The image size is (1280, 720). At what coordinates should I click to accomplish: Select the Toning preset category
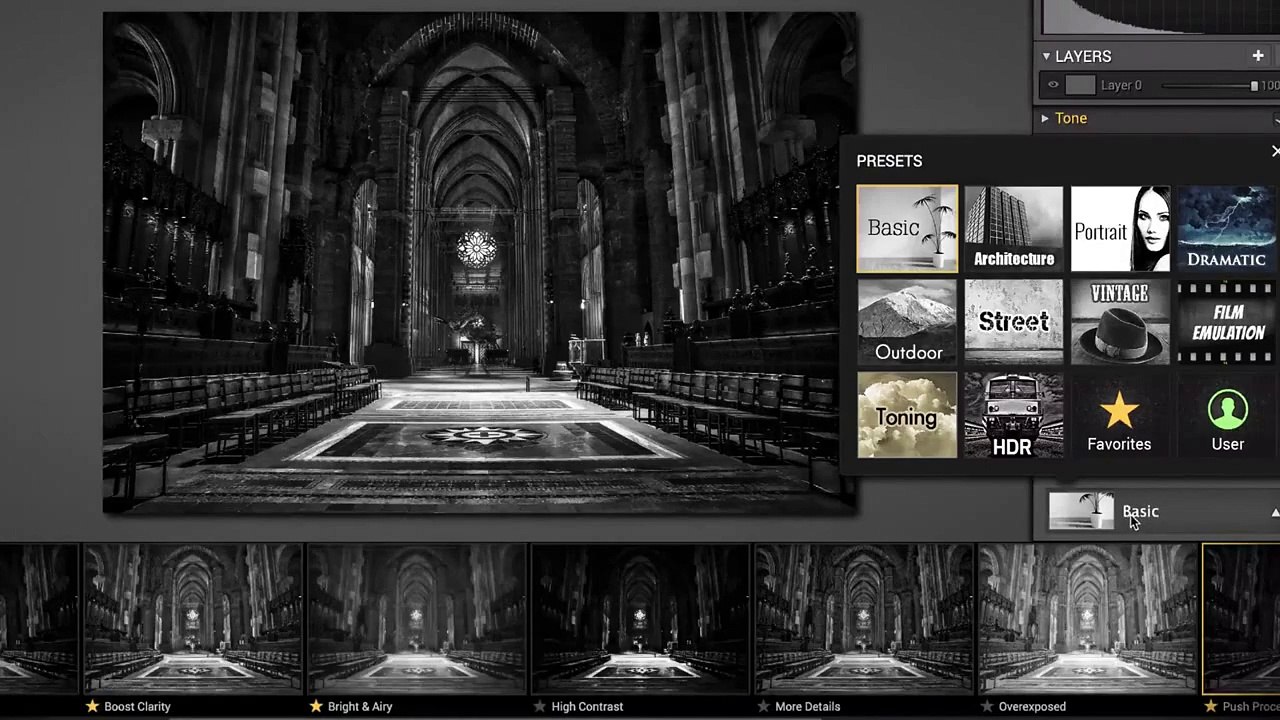(x=907, y=415)
